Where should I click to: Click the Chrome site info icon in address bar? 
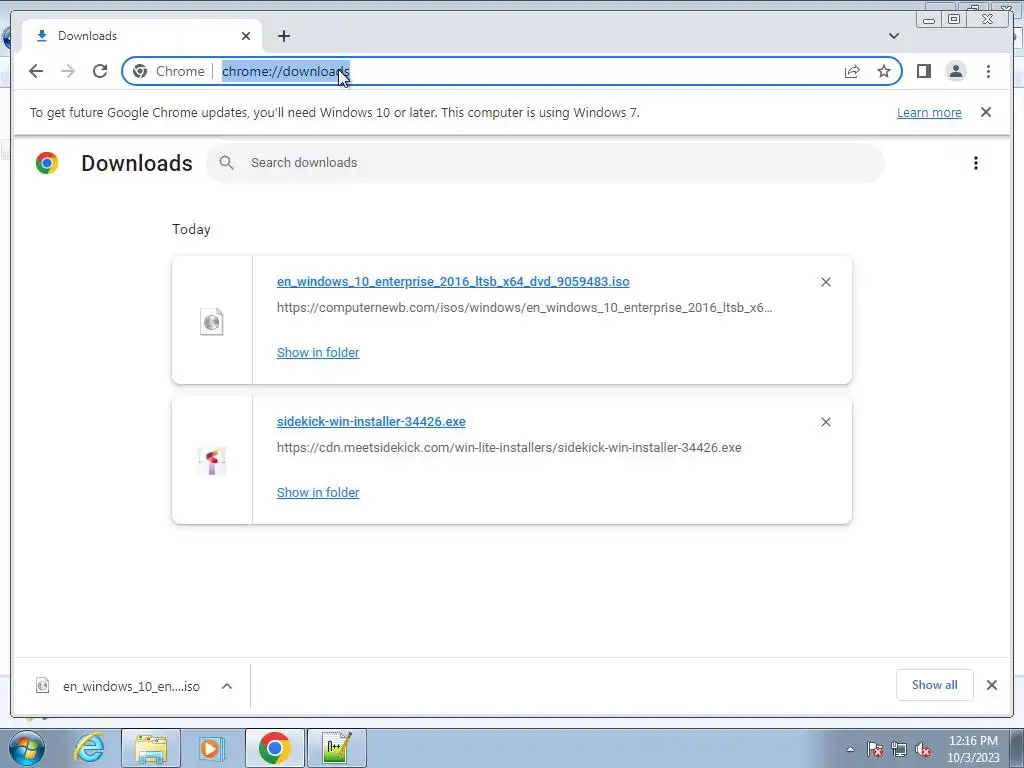(x=140, y=71)
